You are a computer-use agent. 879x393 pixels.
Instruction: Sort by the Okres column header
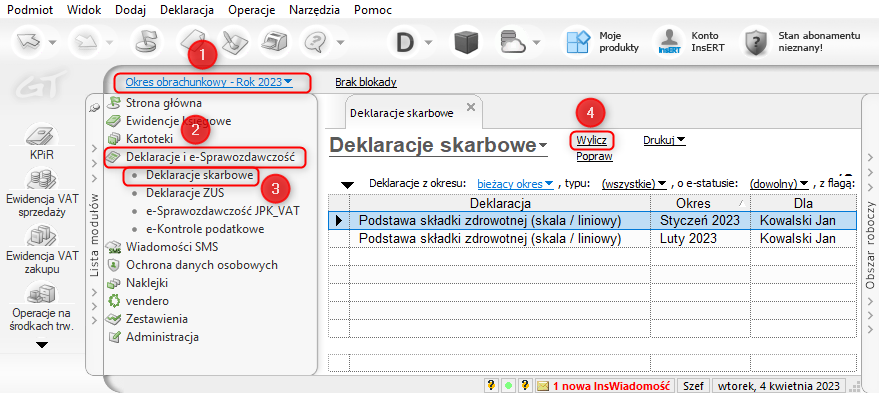click(x=701, y=203)
